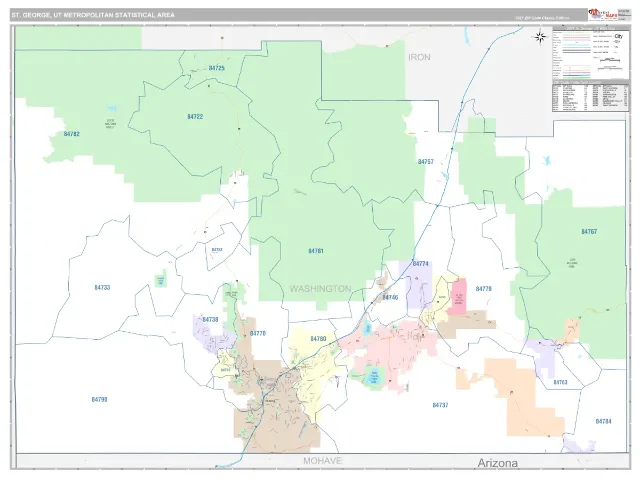Select ZIP code label 84746
This screenshot has width=640, height=480.
[x=390, y=297]
